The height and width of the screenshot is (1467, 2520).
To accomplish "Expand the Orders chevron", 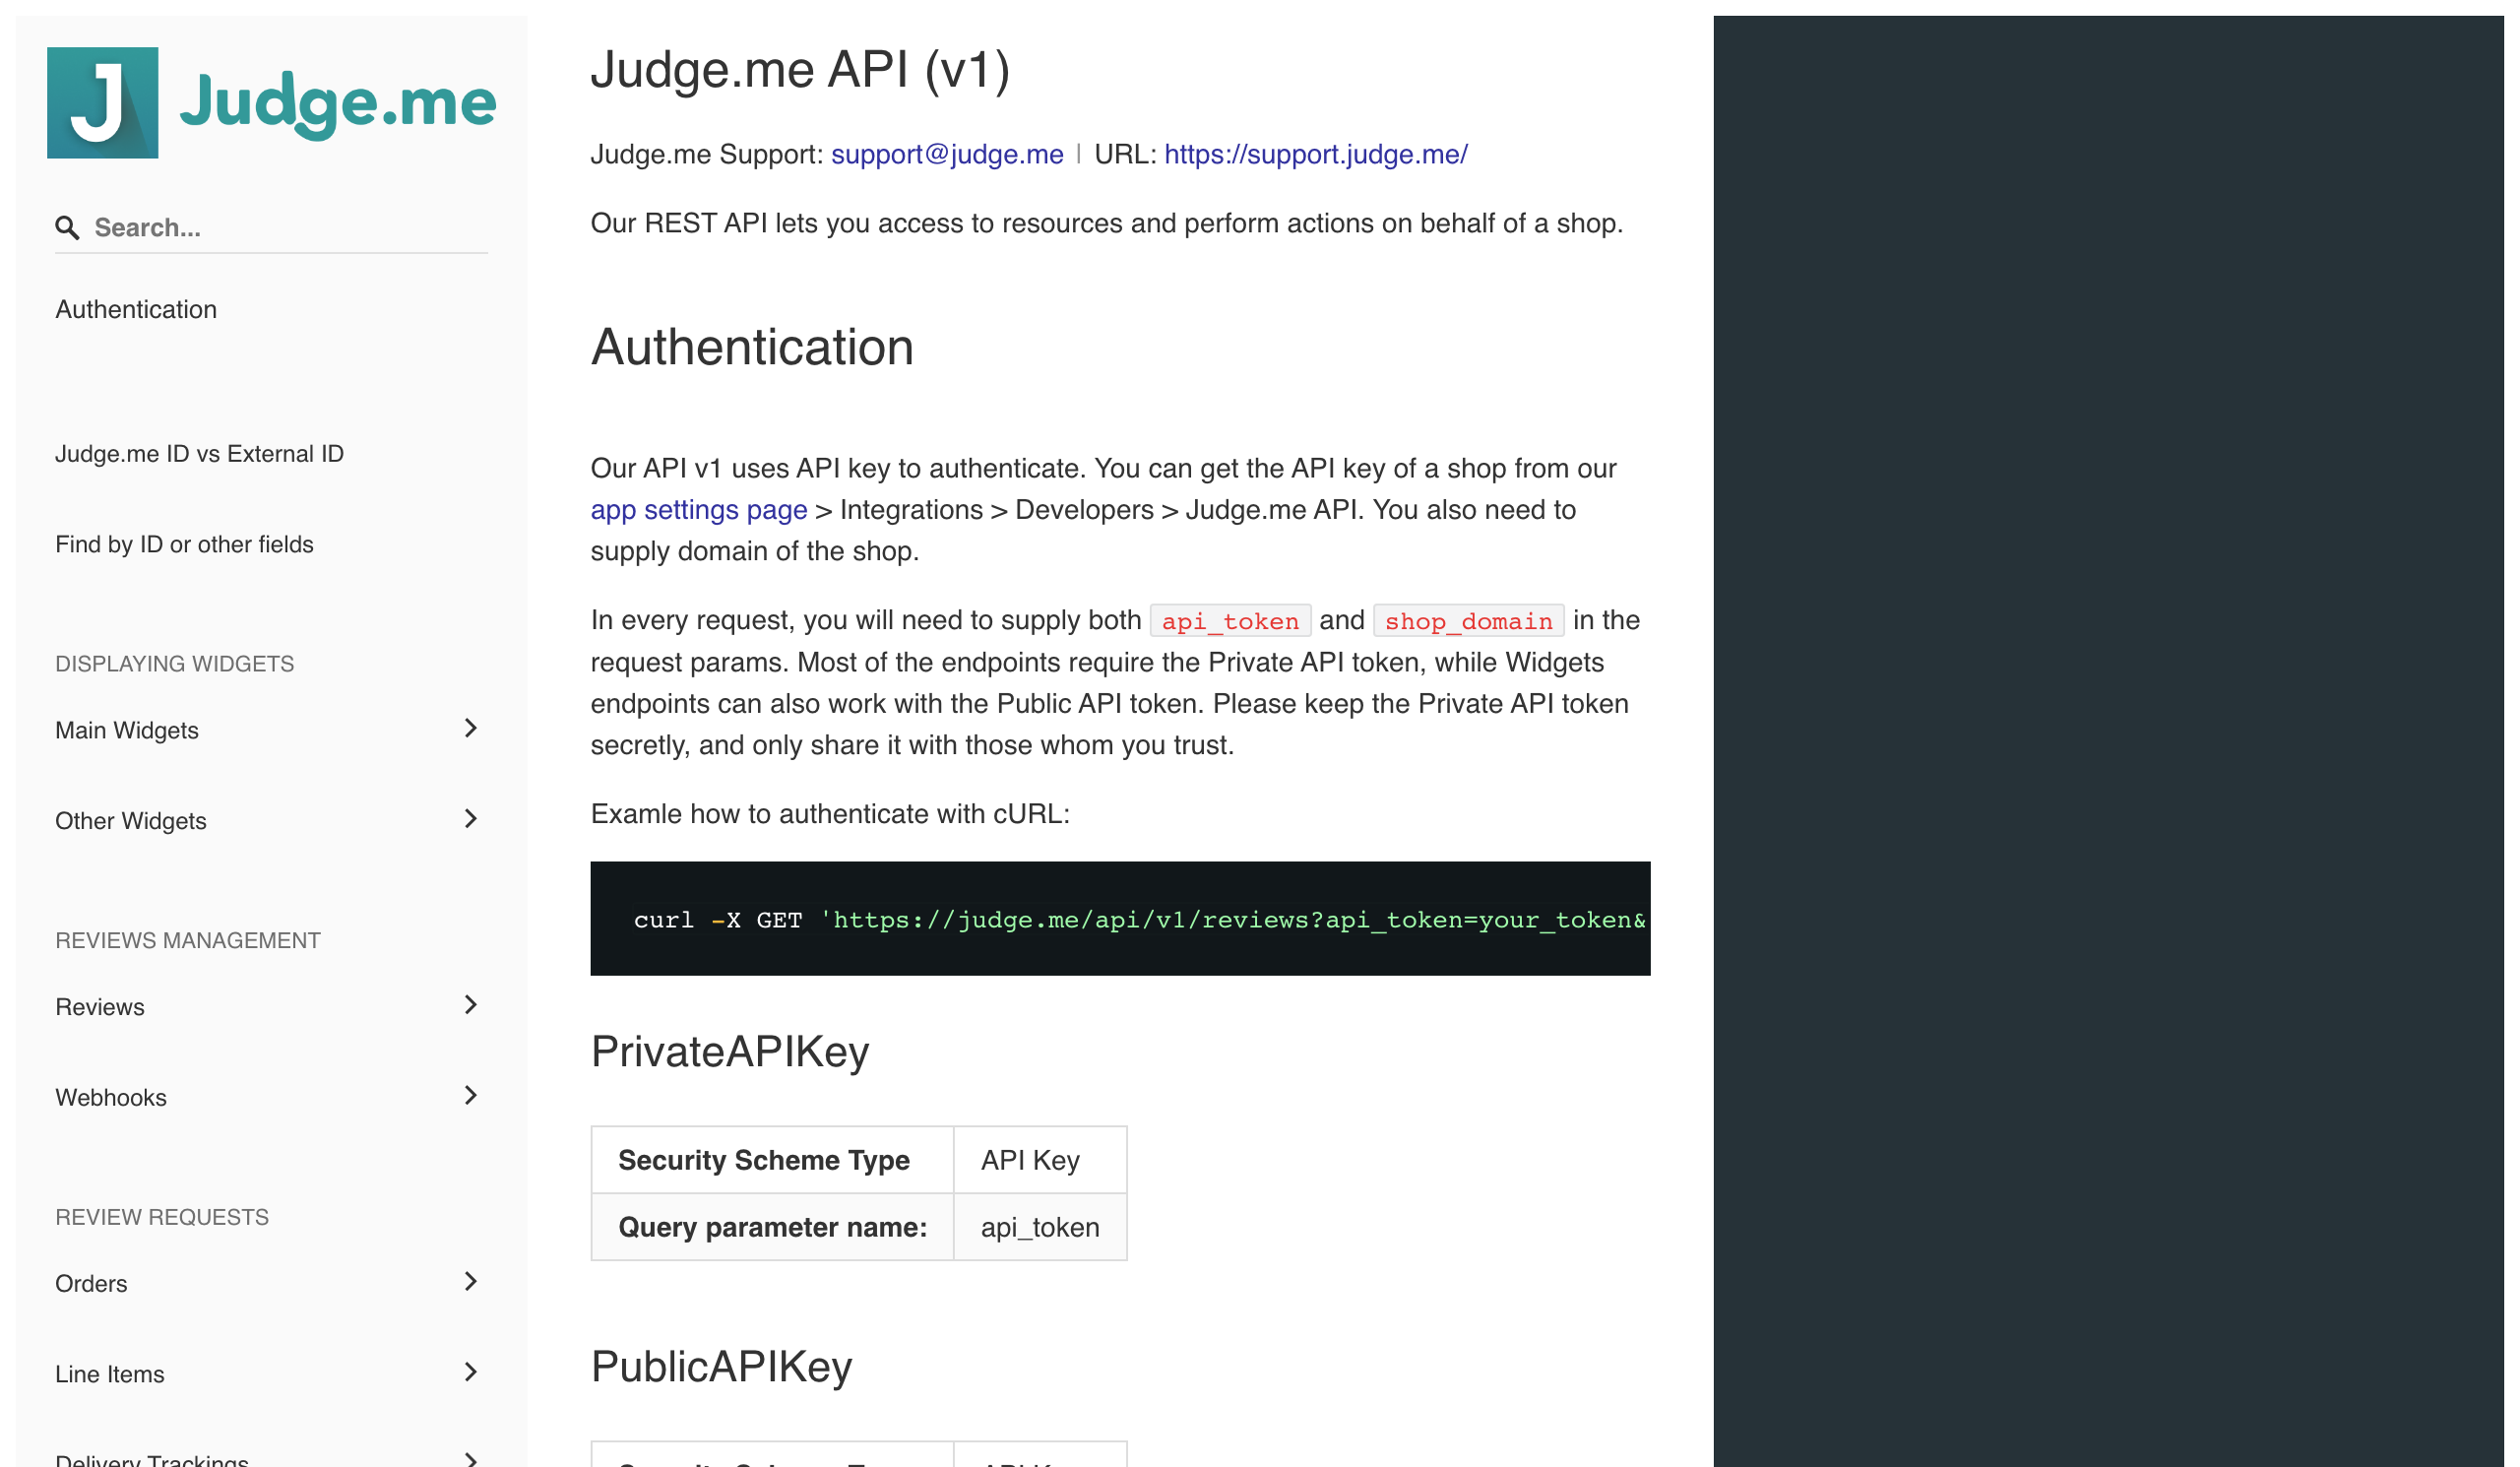I will [x=471, y=1283].
